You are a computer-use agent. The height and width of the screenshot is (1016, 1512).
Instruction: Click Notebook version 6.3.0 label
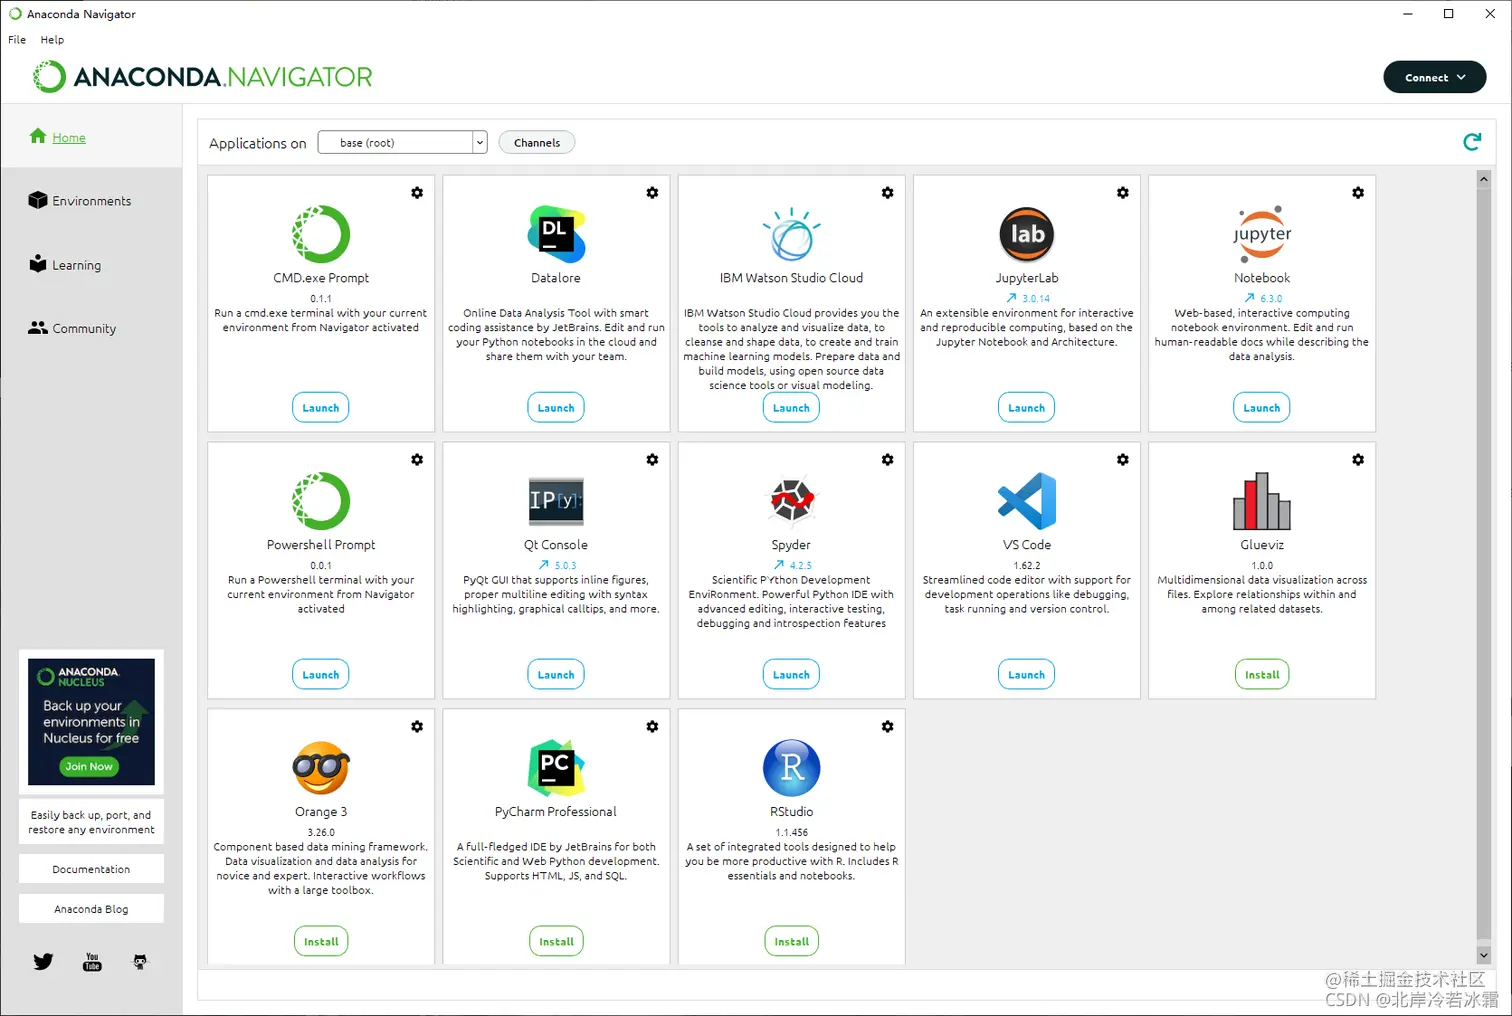[x=1271, y=298]
